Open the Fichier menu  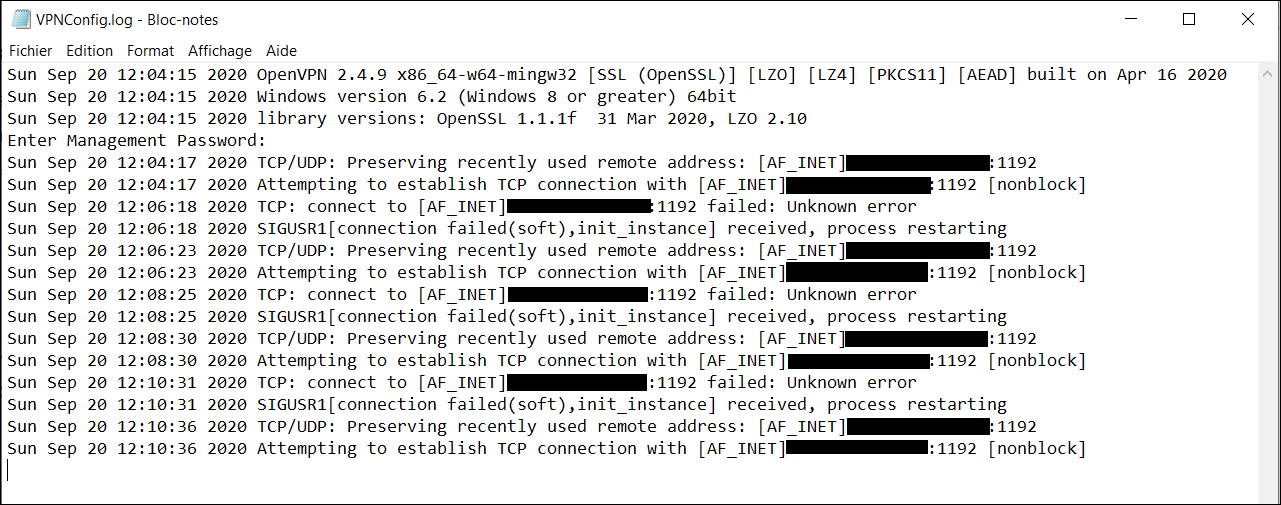(x=31, y=51)
